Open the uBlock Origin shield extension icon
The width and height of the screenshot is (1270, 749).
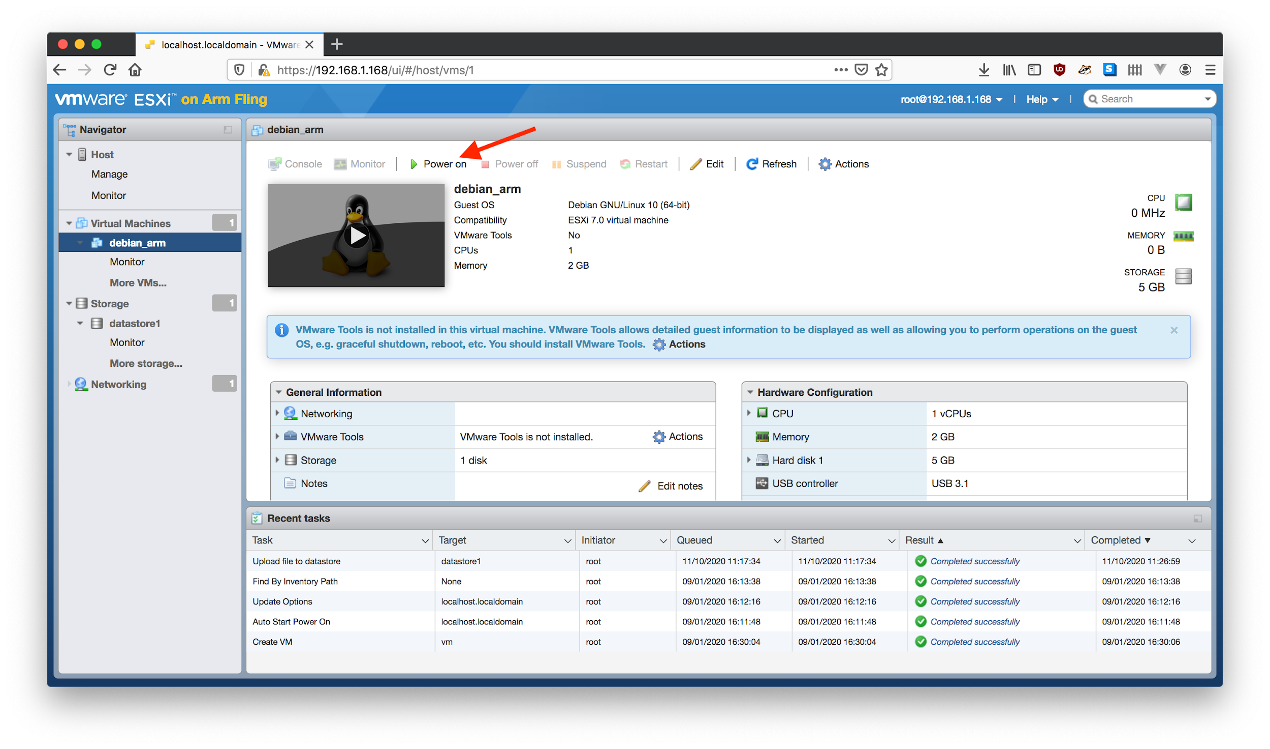(1060, 70)
